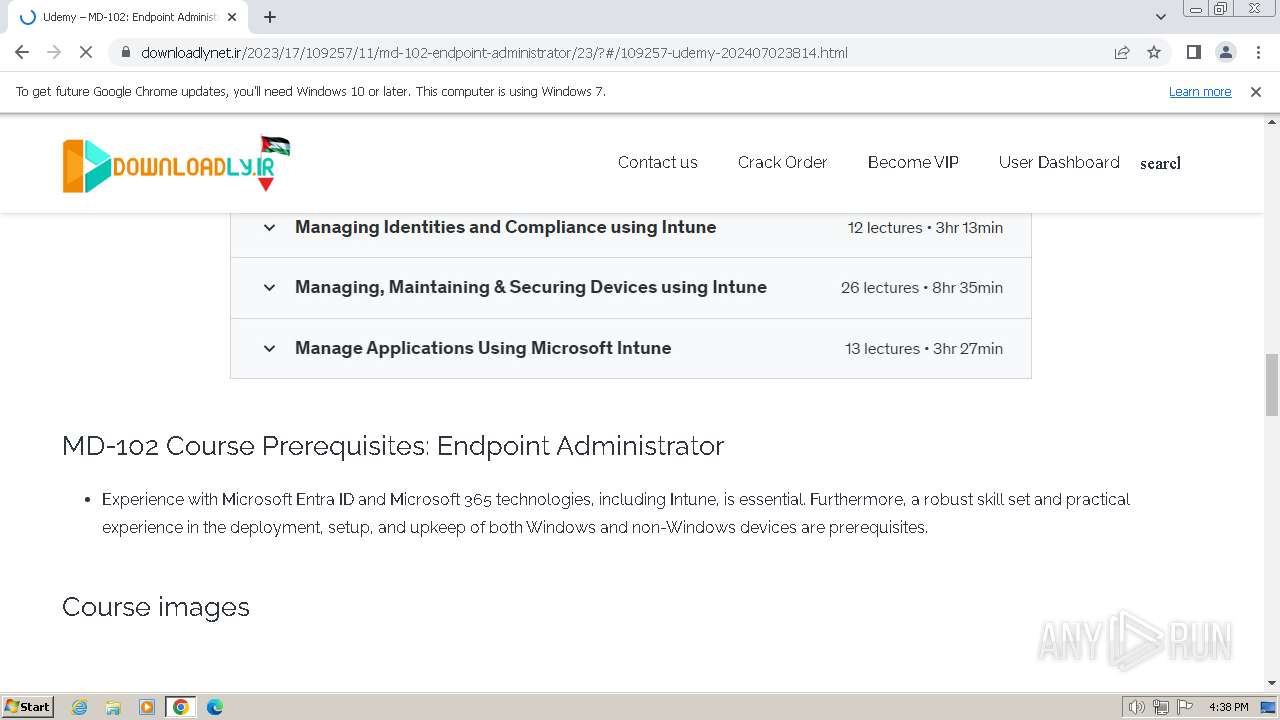Open Microsoft Edge from the taskbar
The width and height of the screenshot is (1280, 720).
tap(215, 707)
